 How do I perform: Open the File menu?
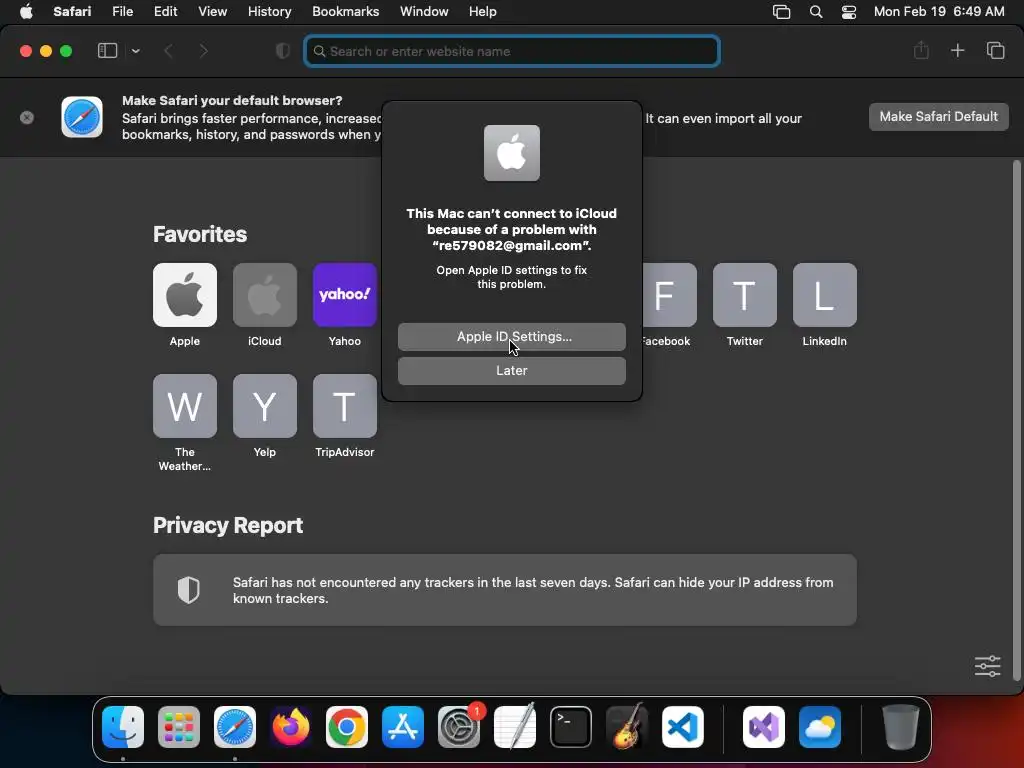(122, 11)
